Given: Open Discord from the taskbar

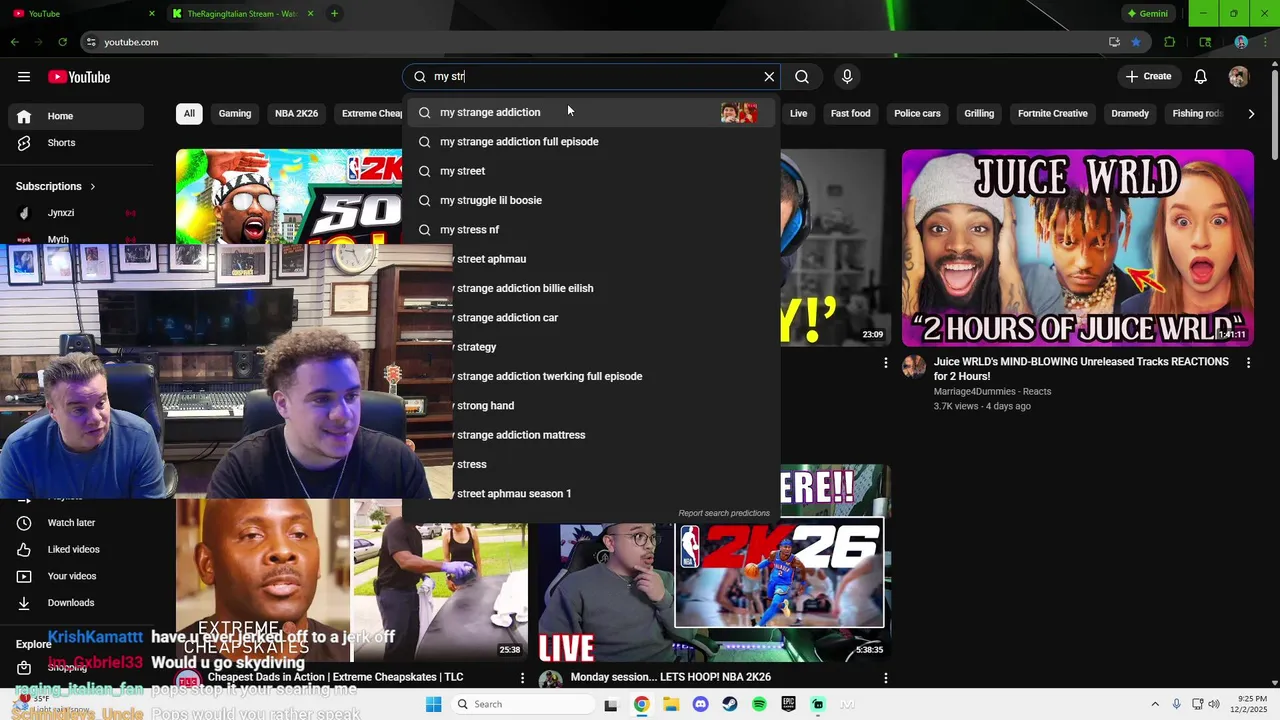Looking at the screenshot, I should click(x=700, y=704).
